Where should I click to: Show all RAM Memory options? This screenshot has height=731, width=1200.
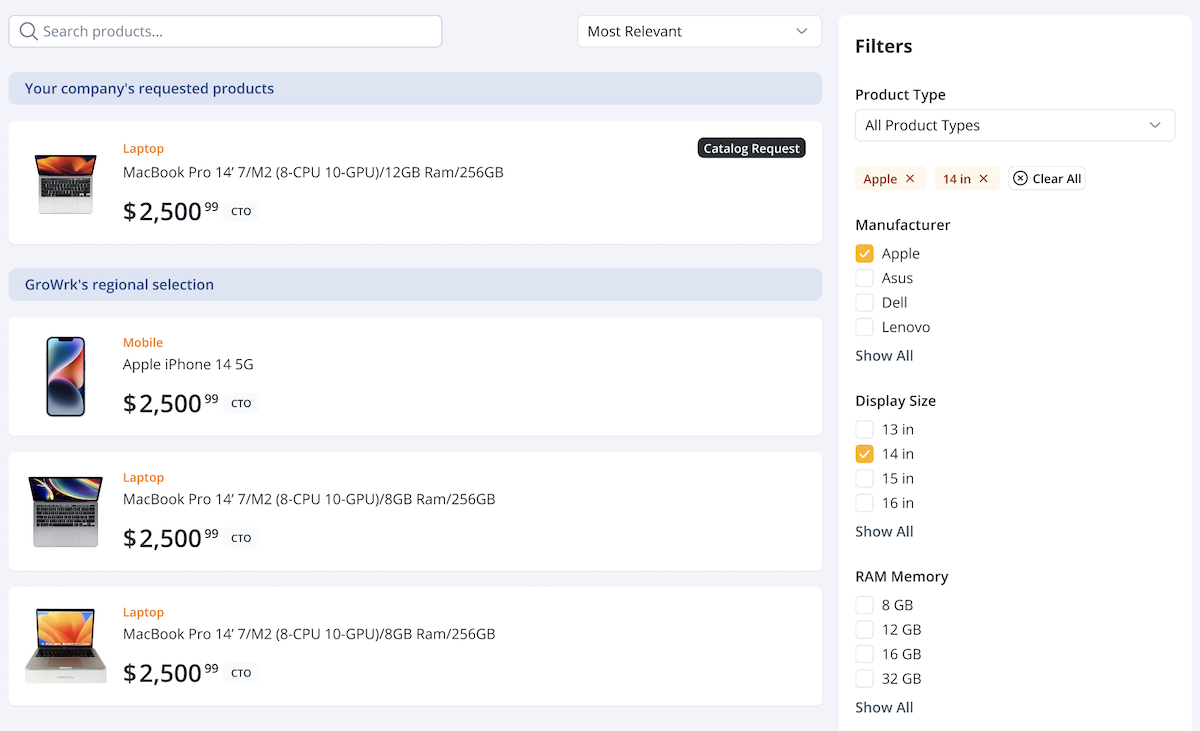coord(884,708)
